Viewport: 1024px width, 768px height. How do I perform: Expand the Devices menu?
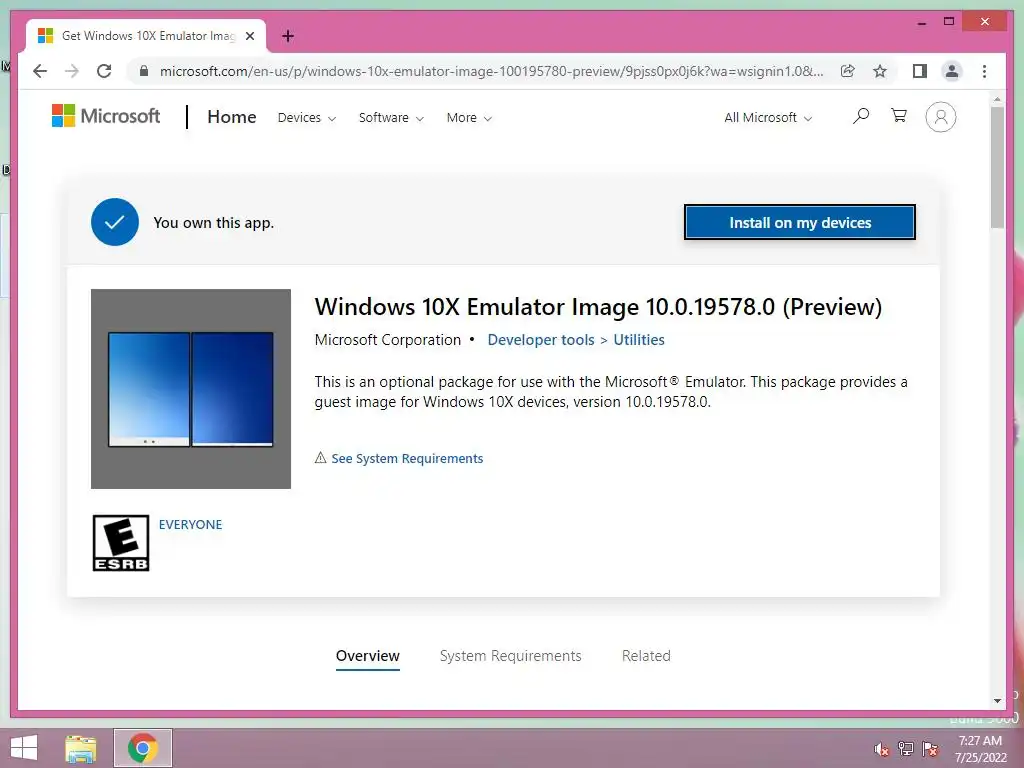click(307, 118)
